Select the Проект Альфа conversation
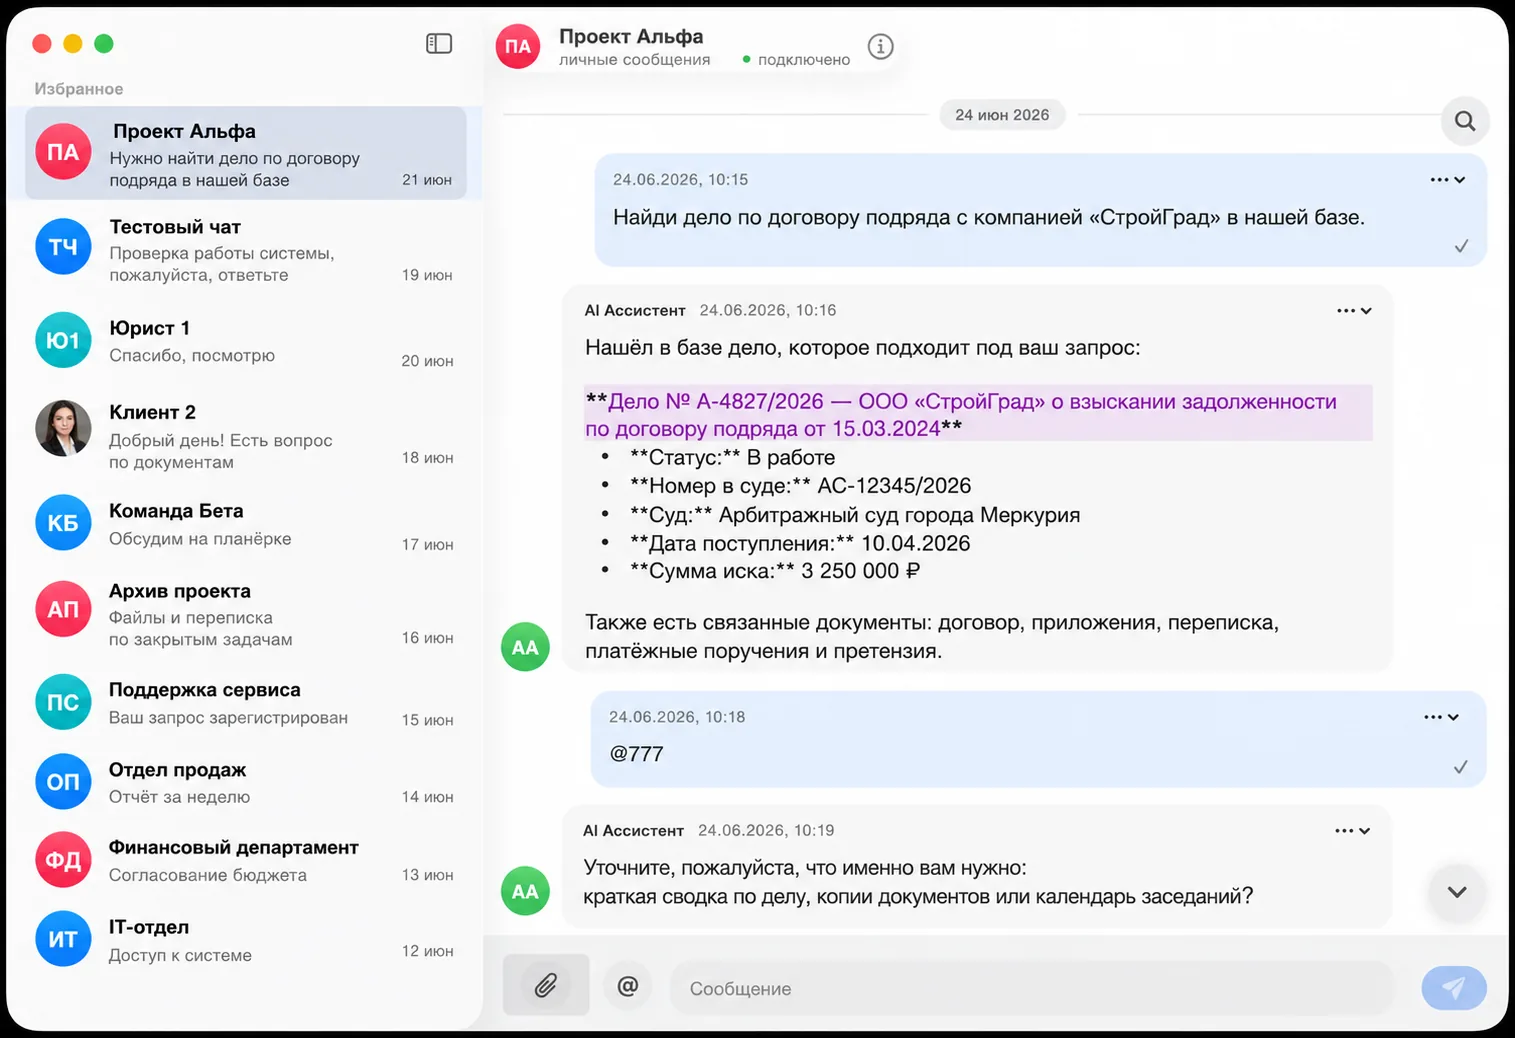This screenshot has height=1038, width=1515. [246, 153]
